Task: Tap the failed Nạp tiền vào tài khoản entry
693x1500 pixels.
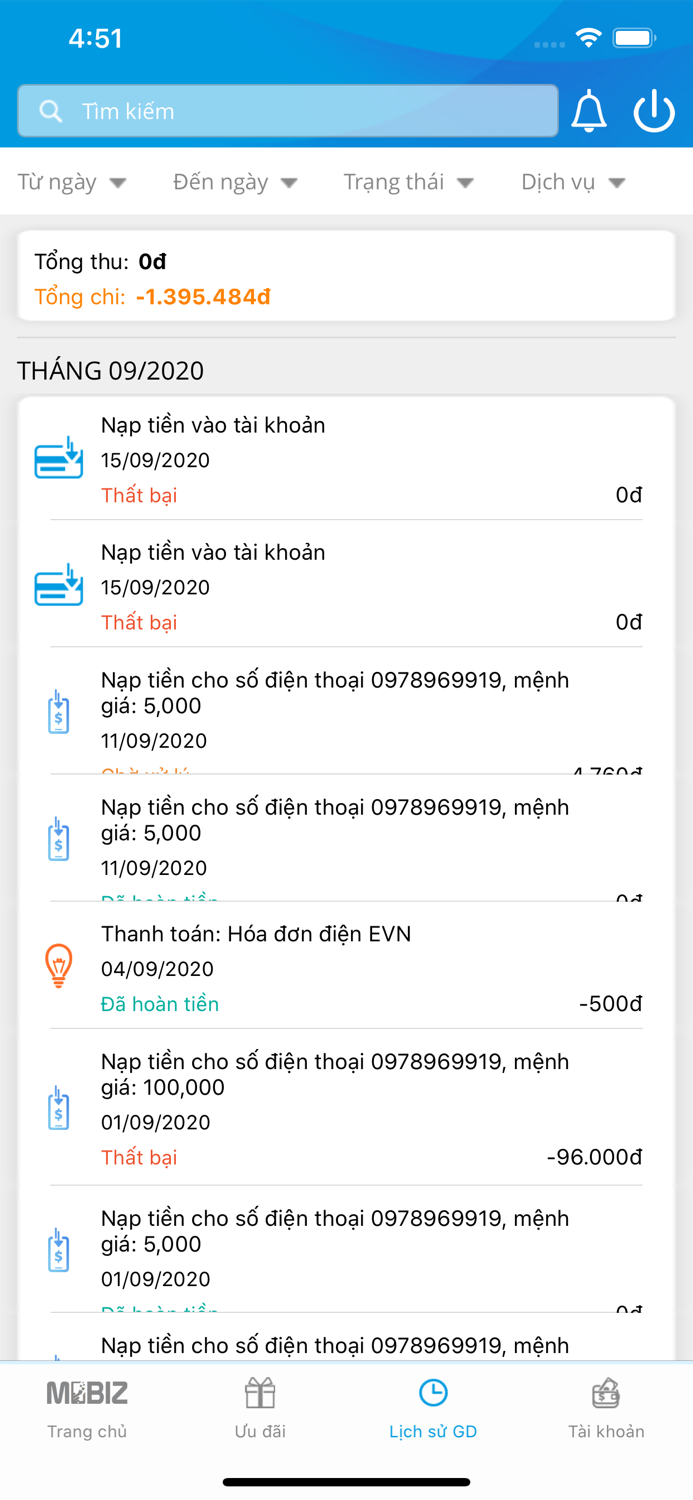Action: (x=346, y=456)
